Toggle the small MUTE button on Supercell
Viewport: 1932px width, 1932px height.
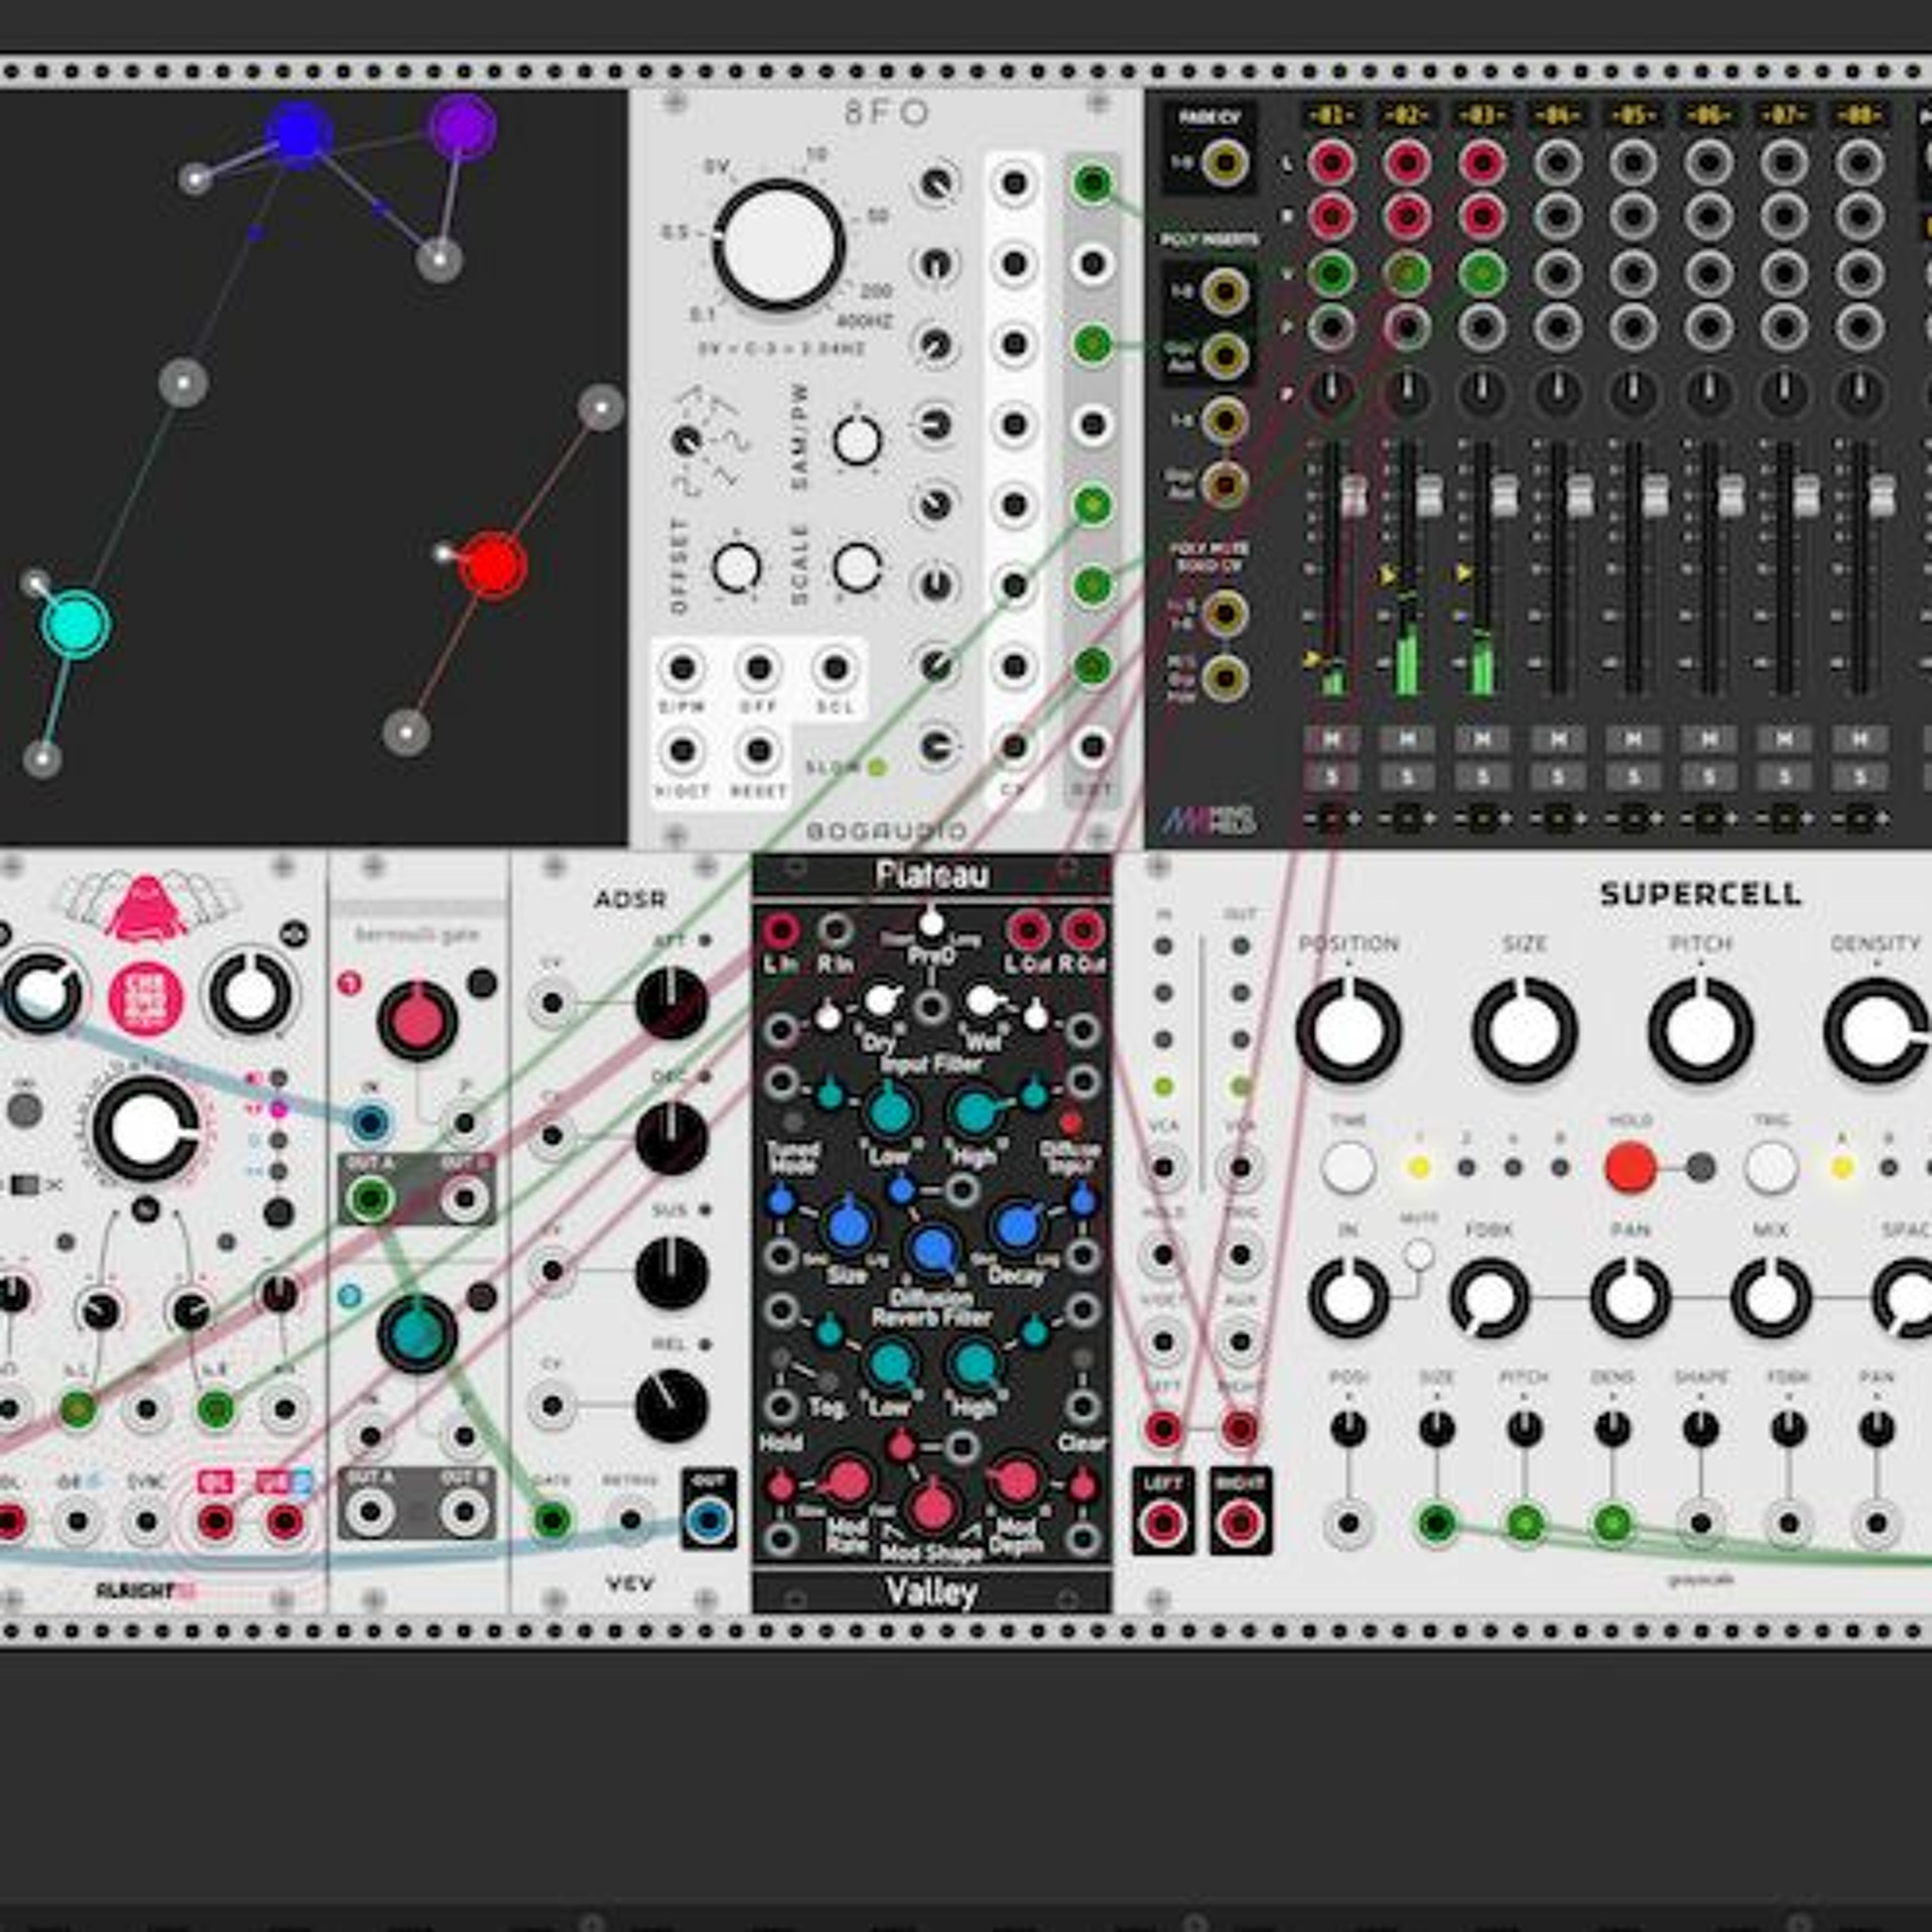(x=1418, y=1254)
